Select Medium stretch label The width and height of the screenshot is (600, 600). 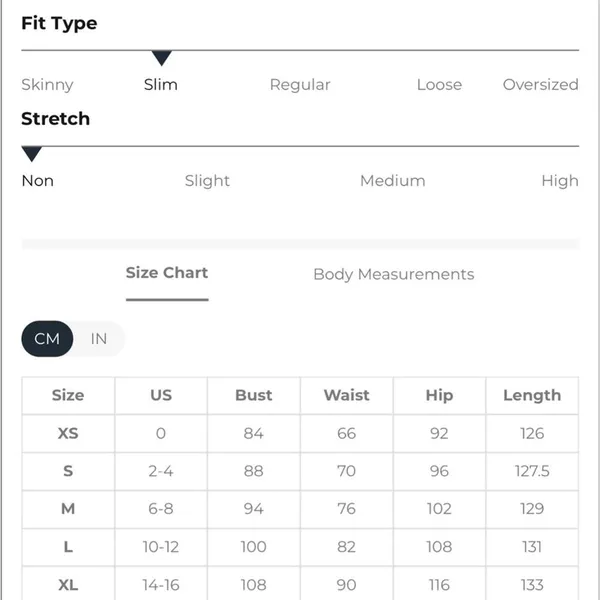[x=393, y=181]
